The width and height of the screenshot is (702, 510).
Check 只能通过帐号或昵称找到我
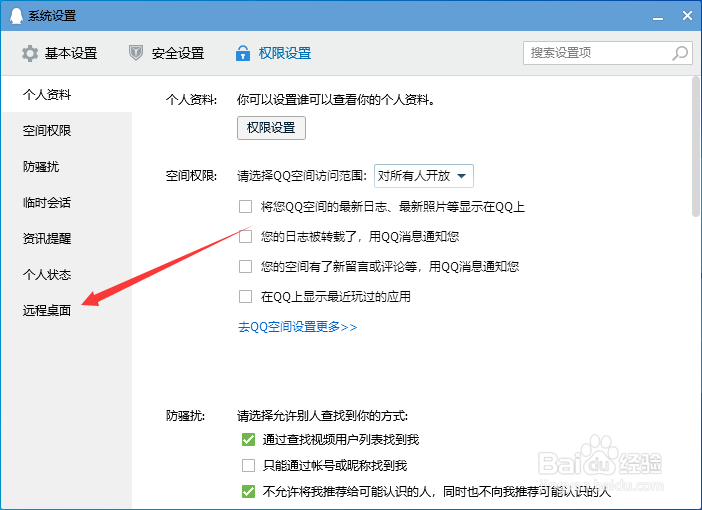tap(248, 466)
